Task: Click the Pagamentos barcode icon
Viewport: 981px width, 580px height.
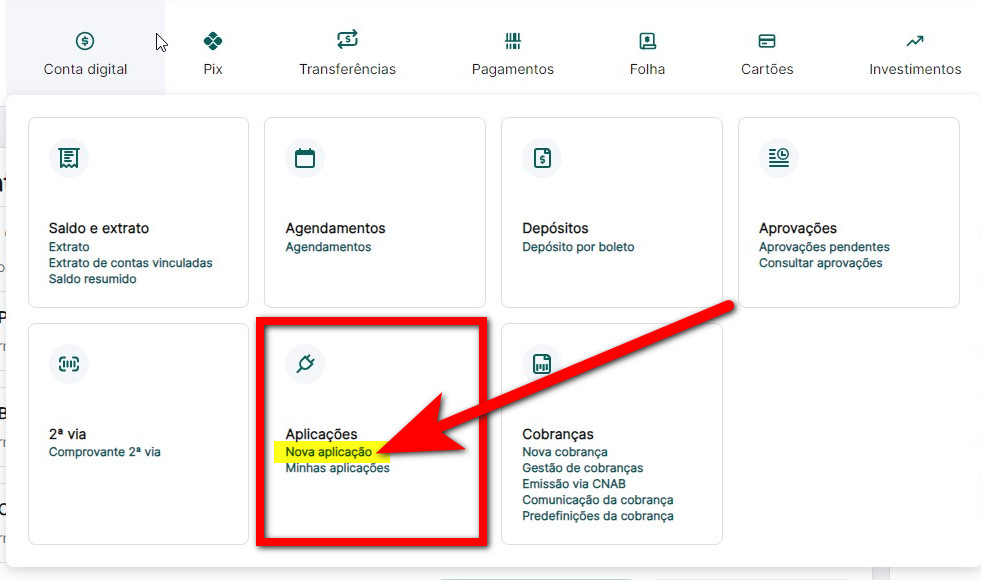Action: pos(512,41)
